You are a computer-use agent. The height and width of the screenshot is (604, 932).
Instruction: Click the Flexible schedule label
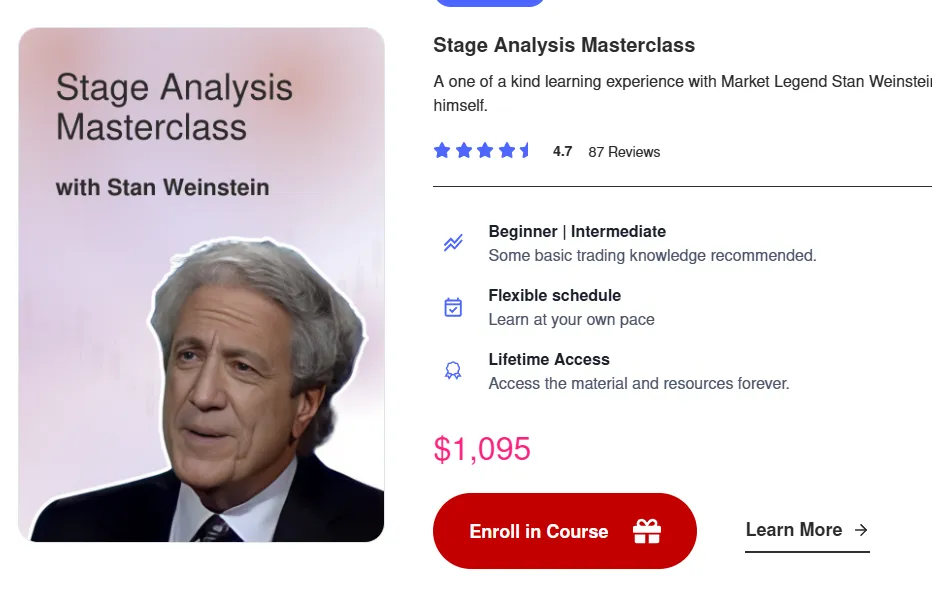coord(555,295)
